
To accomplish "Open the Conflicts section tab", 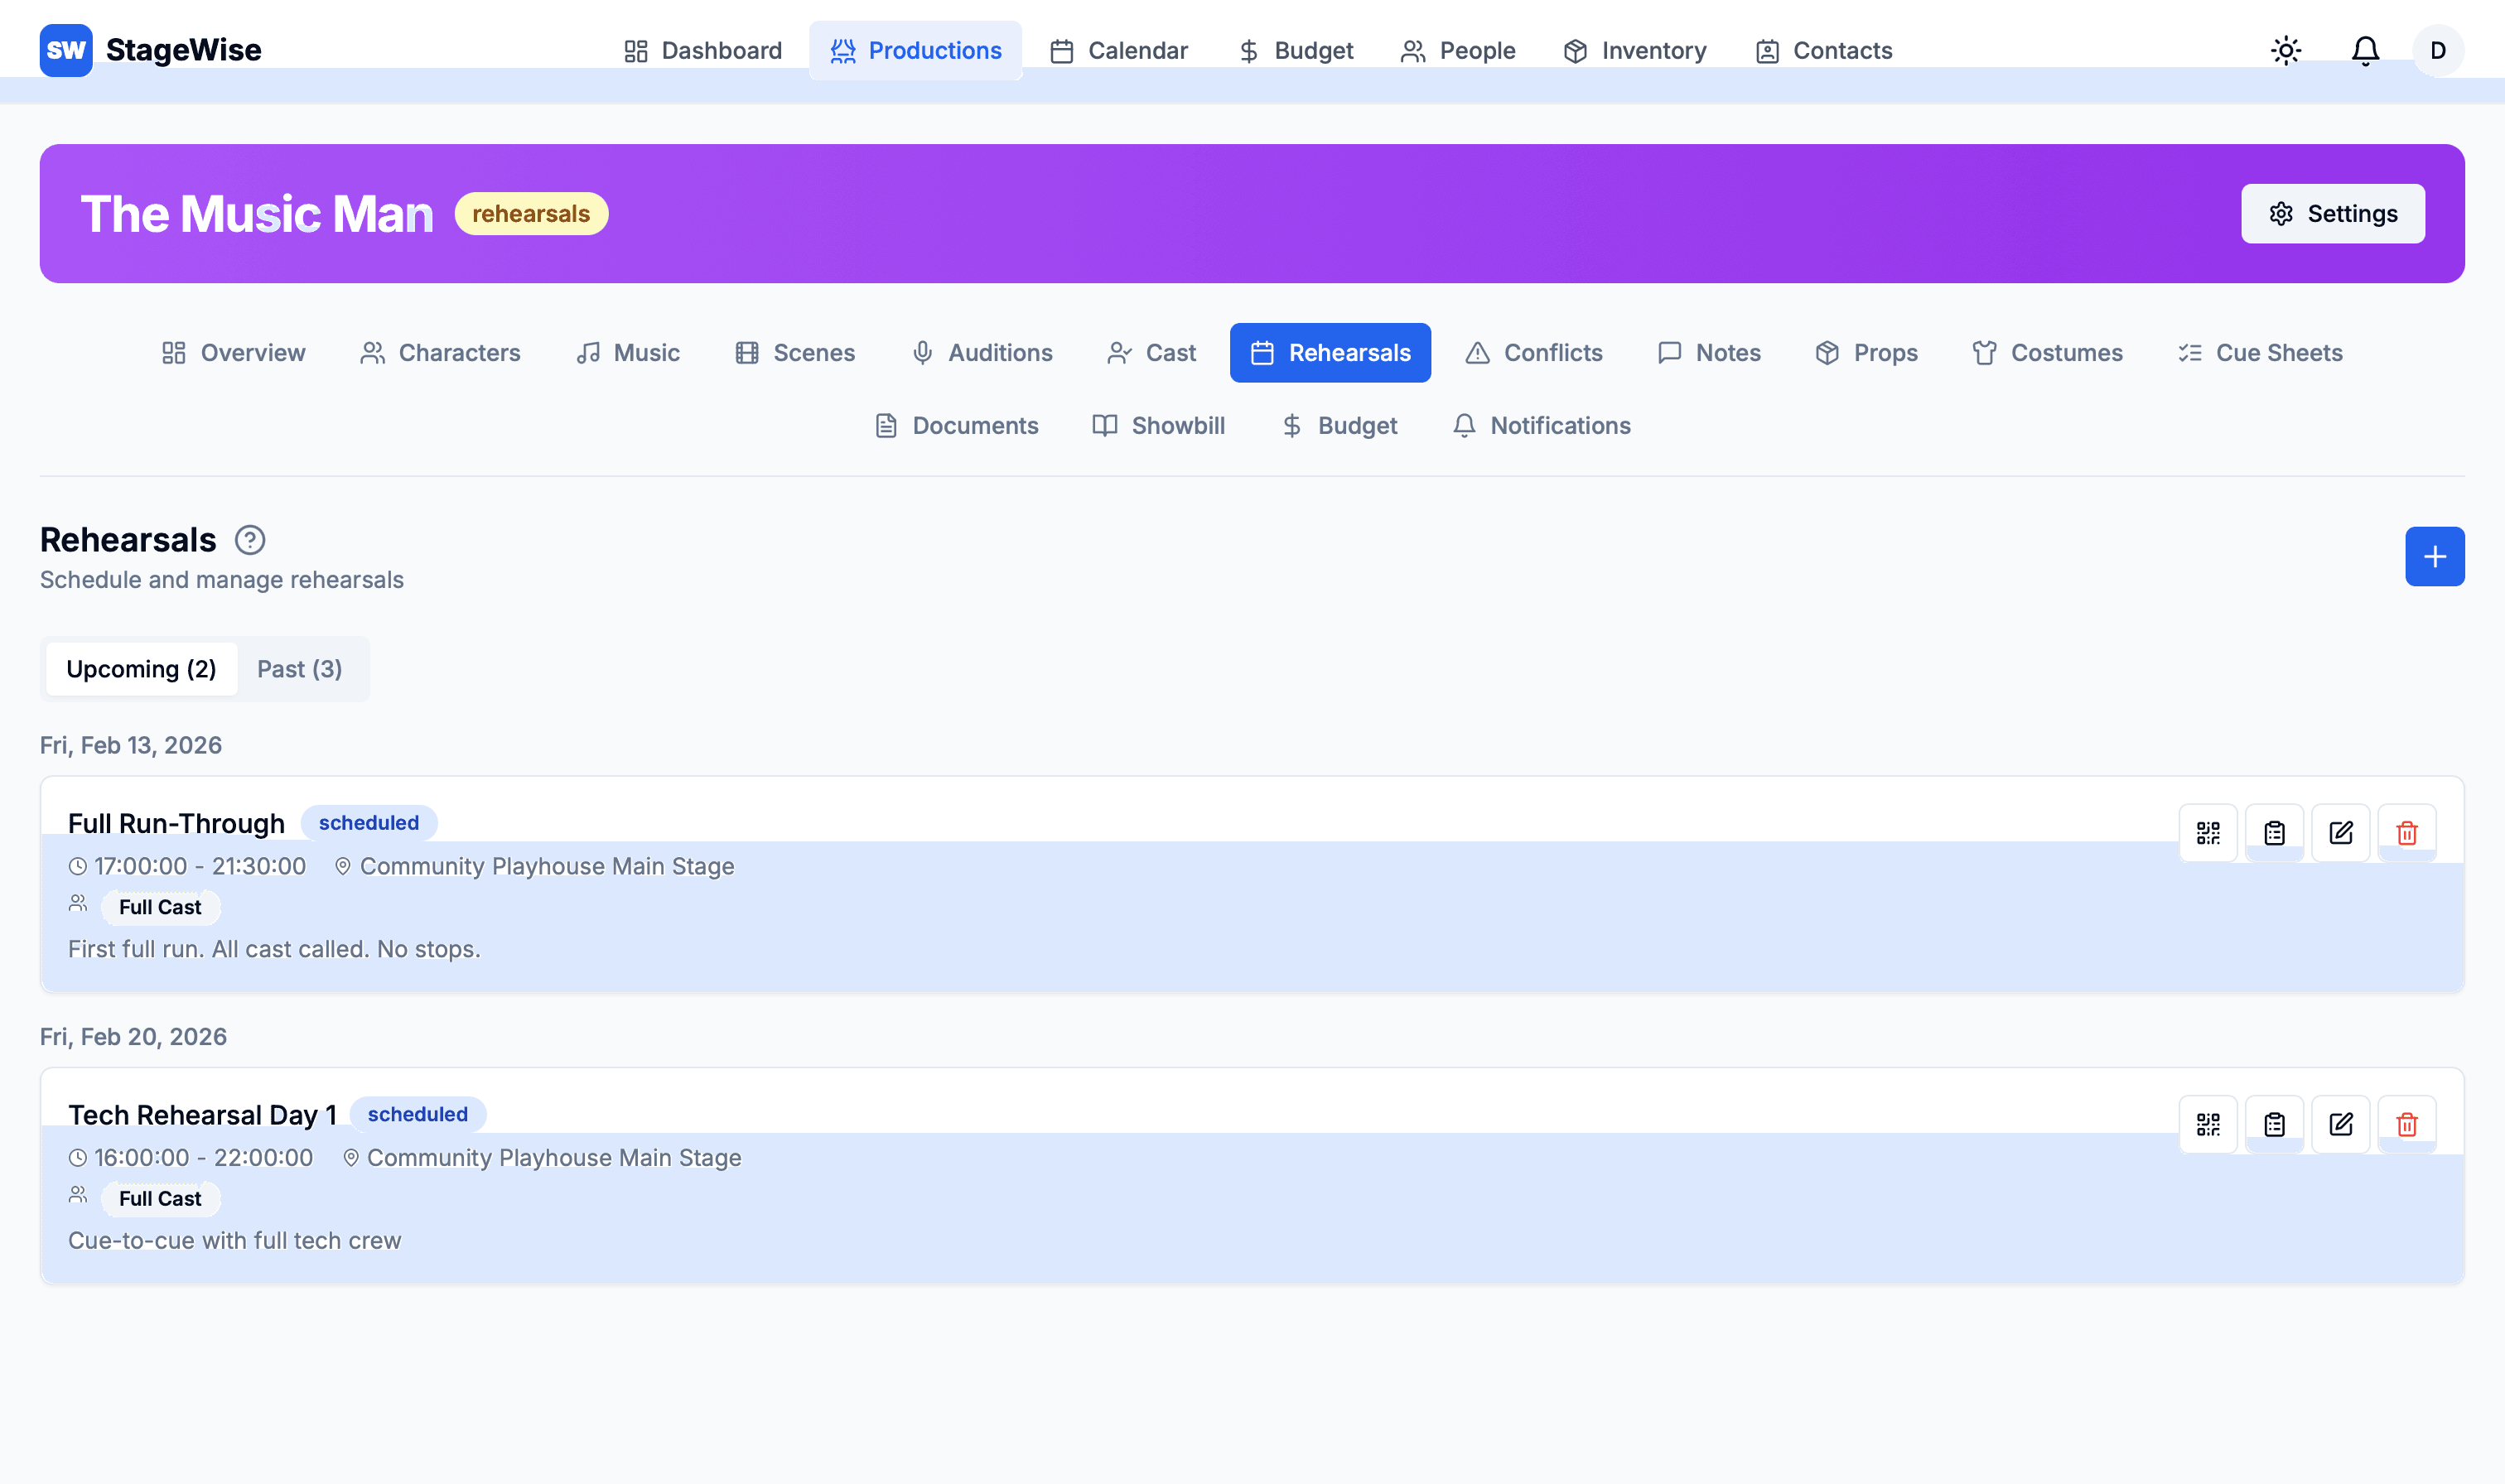I will point(1533,353).
